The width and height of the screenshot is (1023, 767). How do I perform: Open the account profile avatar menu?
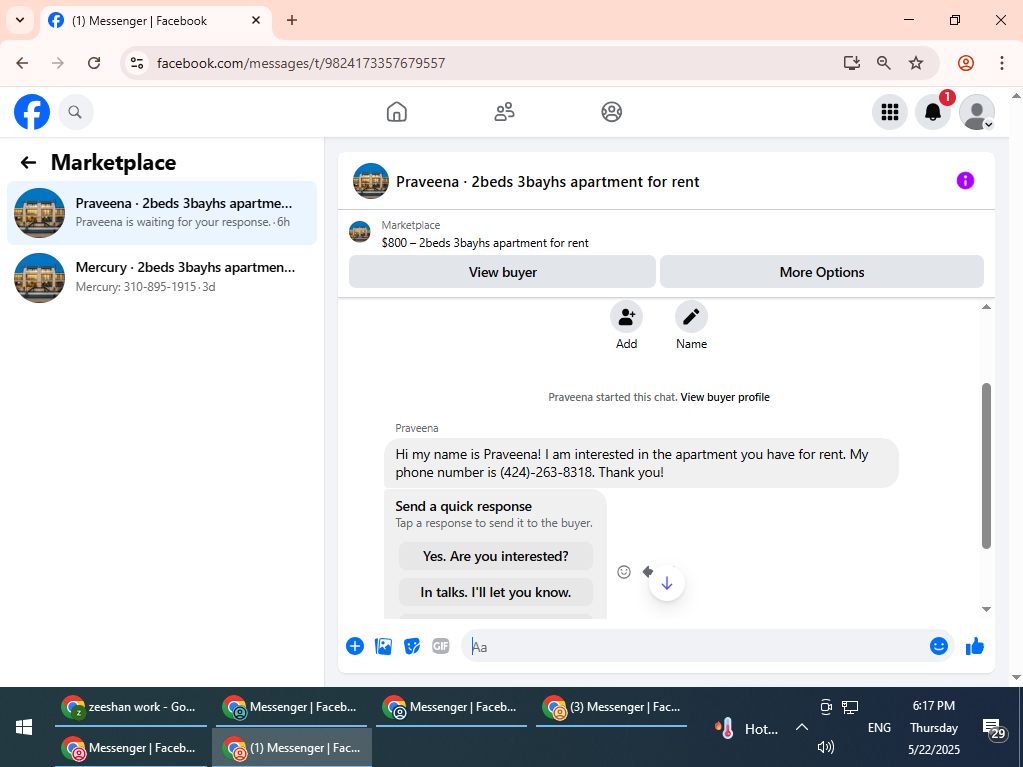click(977, 112)
